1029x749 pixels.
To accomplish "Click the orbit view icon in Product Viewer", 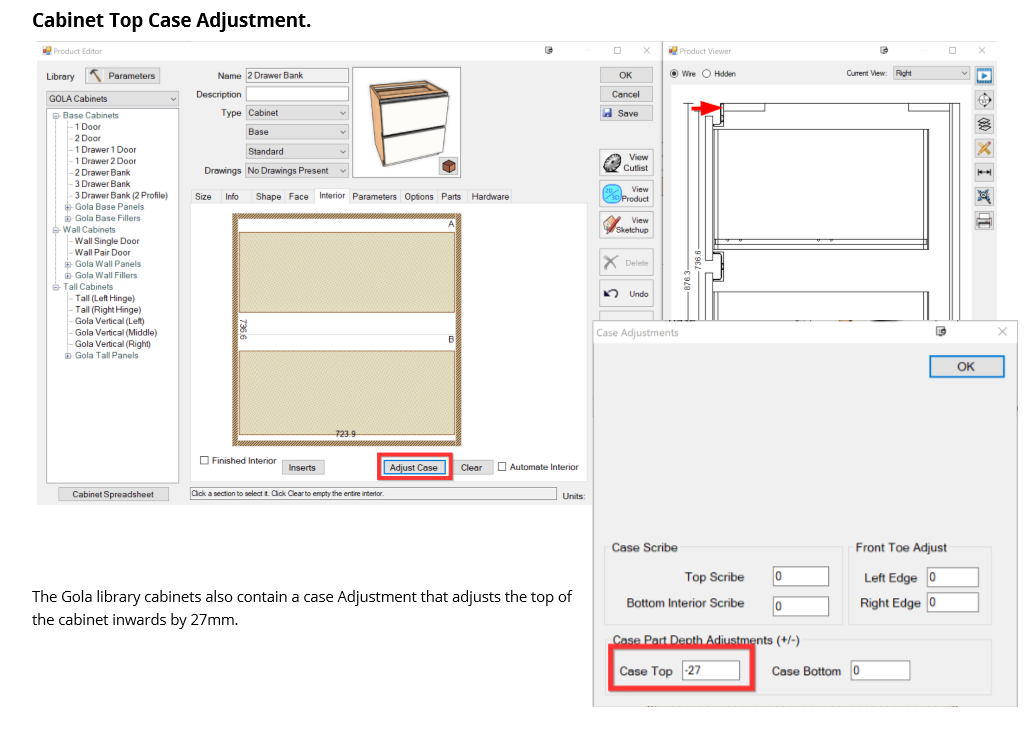I will click(984, 99).
